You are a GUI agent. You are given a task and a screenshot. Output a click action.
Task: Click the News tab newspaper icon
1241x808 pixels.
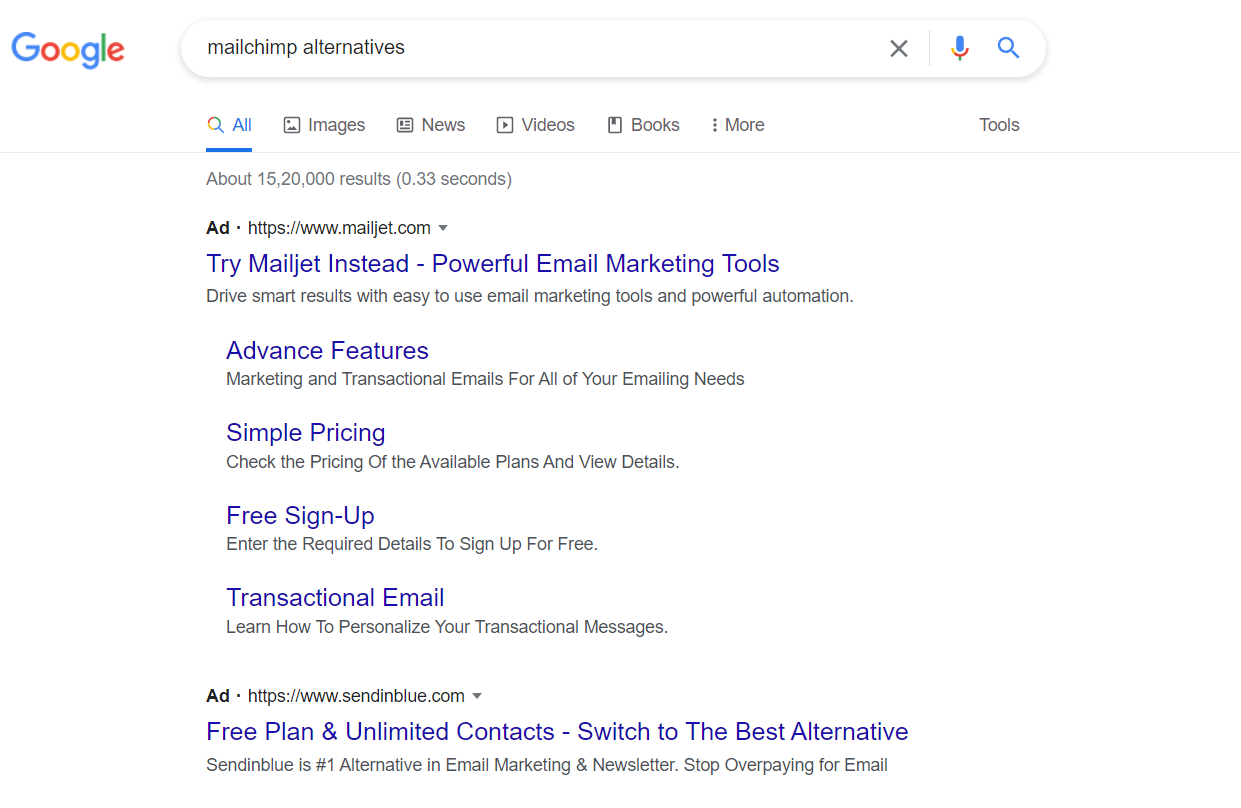(404, 124)
